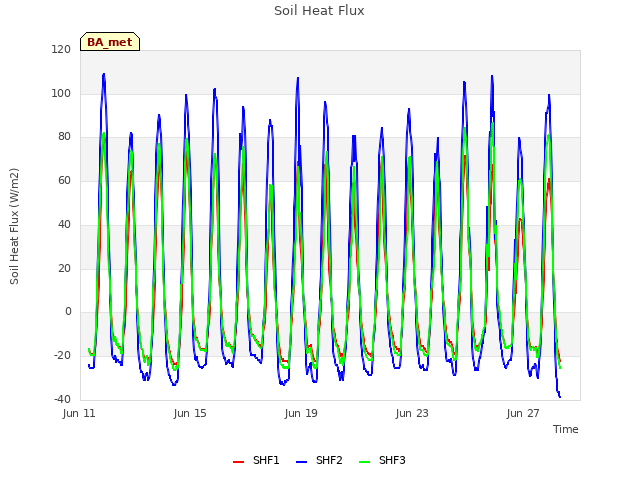Toggle the SHF2 legend entry

pos(319,460)
